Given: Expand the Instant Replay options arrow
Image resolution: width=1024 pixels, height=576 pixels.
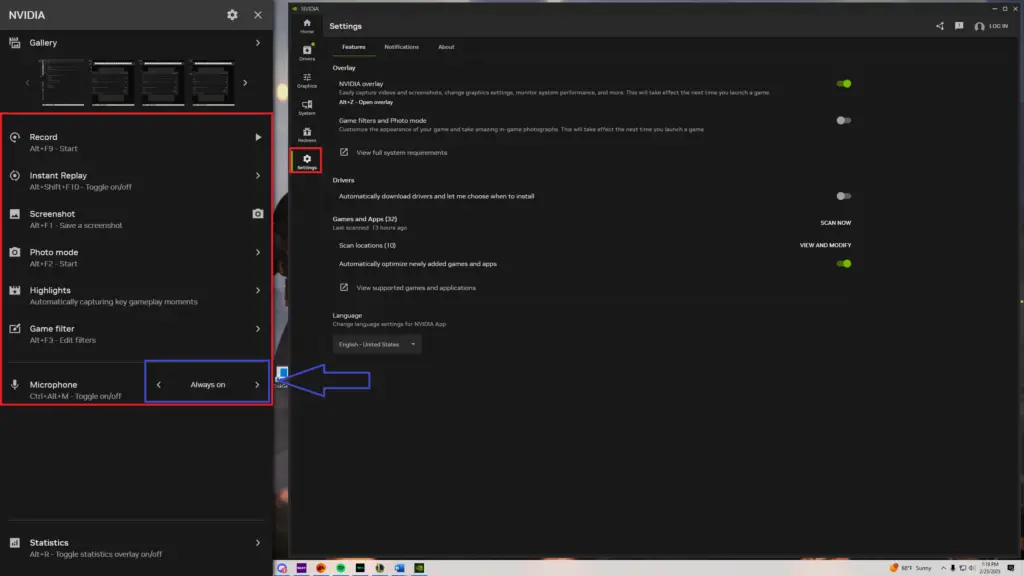Looking at the screenshot, I should (258, 176).
